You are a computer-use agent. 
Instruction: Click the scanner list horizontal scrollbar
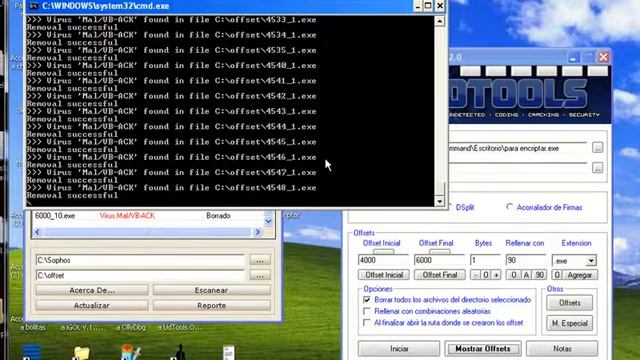pos(147,232)
